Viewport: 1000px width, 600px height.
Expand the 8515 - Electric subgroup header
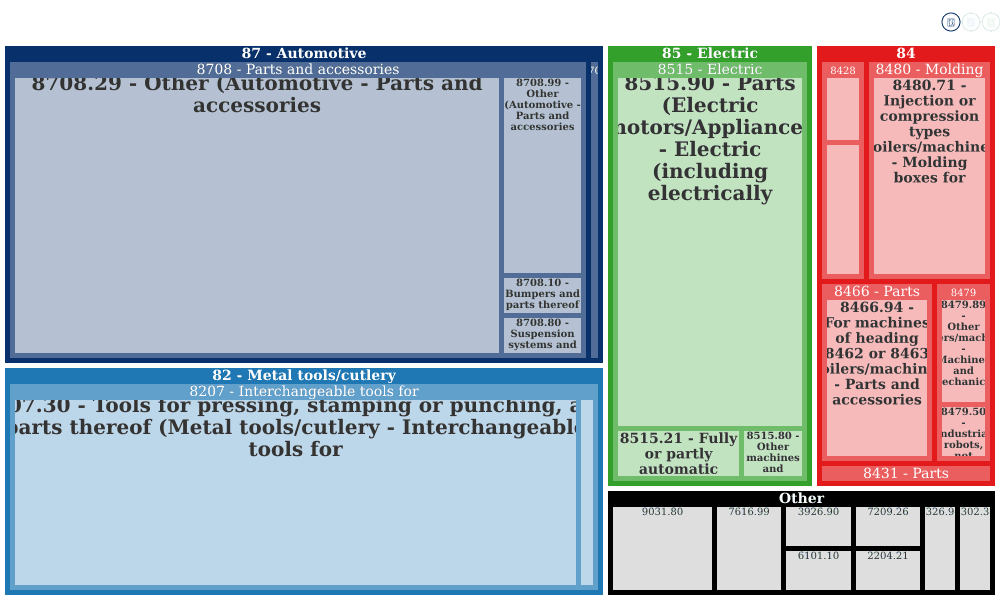click(710, 70)
